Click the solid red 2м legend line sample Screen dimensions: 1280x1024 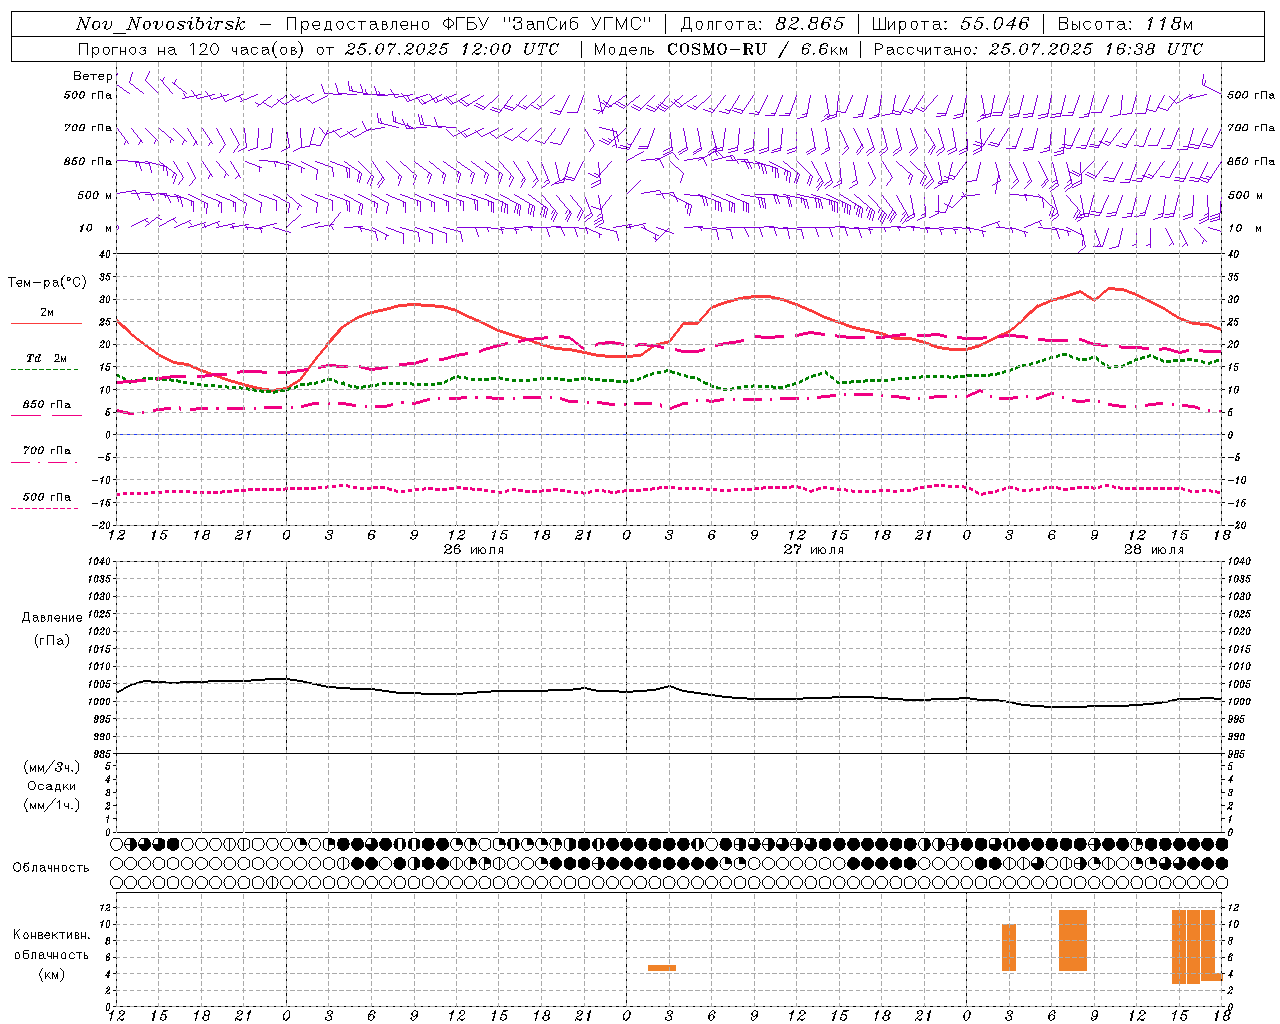(x=46, y=323)
